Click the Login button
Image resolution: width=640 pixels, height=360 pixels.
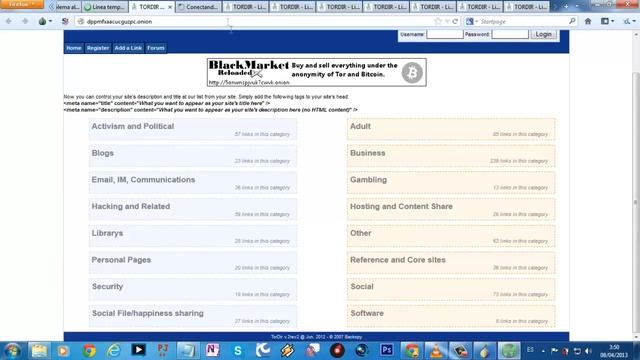(x=543, y=34)
